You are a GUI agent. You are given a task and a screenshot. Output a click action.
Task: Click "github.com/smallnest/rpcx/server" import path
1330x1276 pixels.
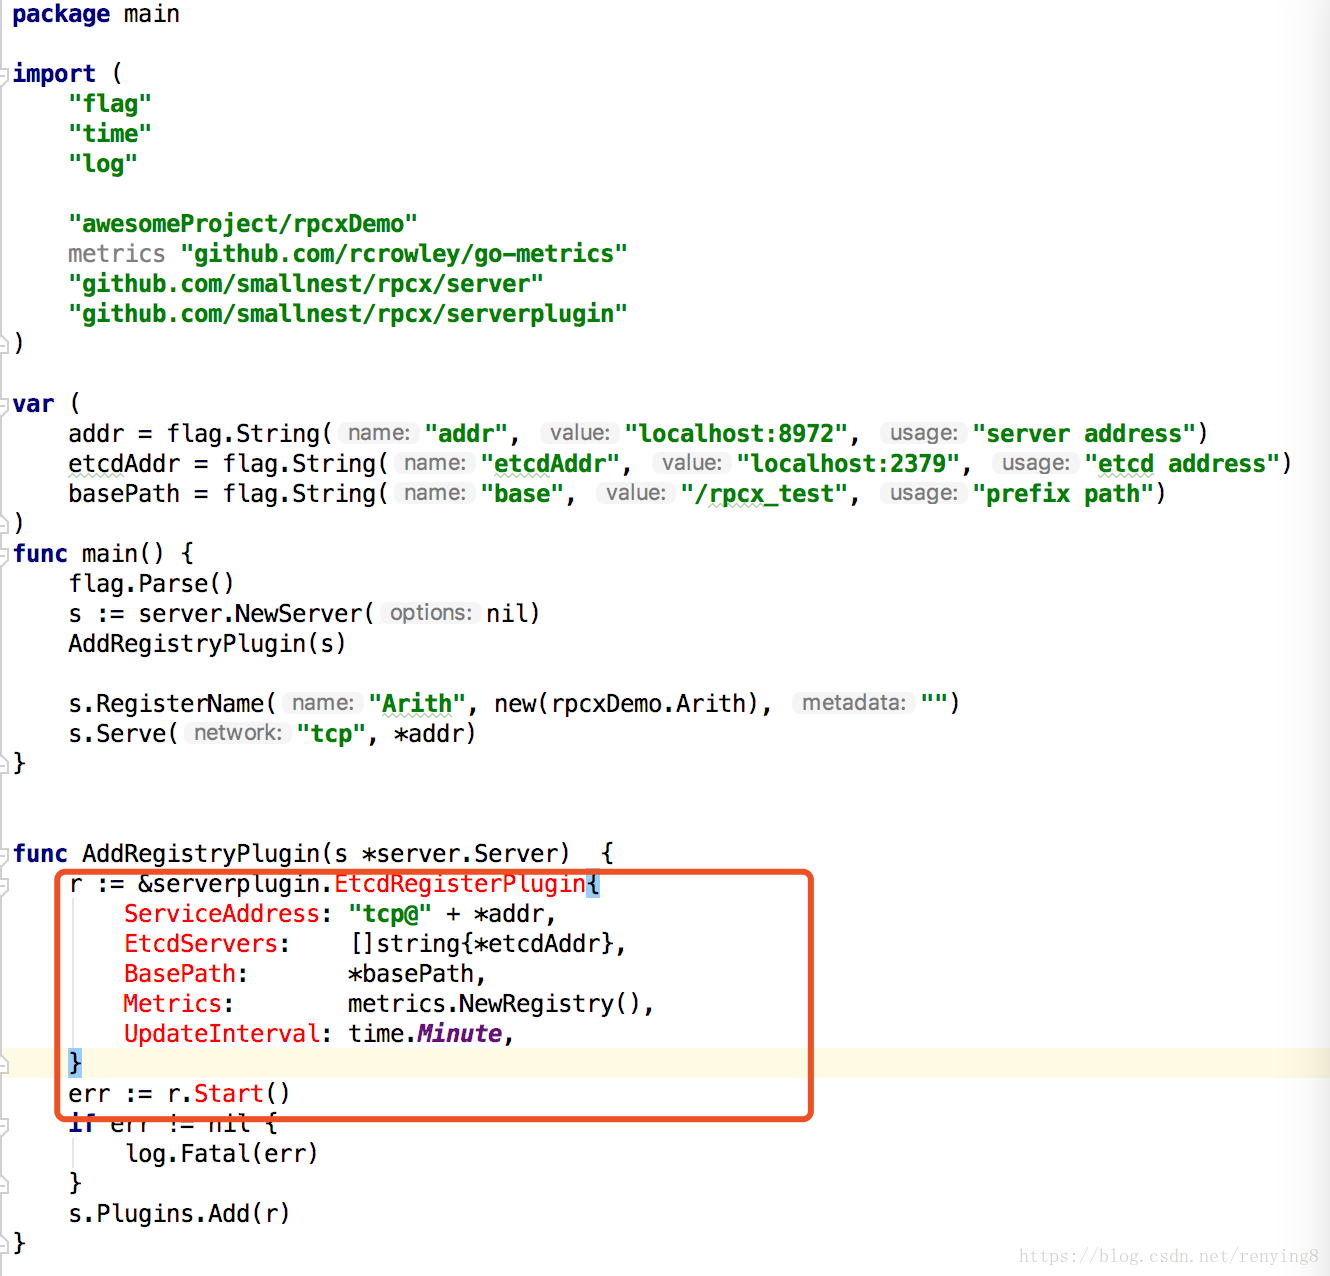pos(306,284)
